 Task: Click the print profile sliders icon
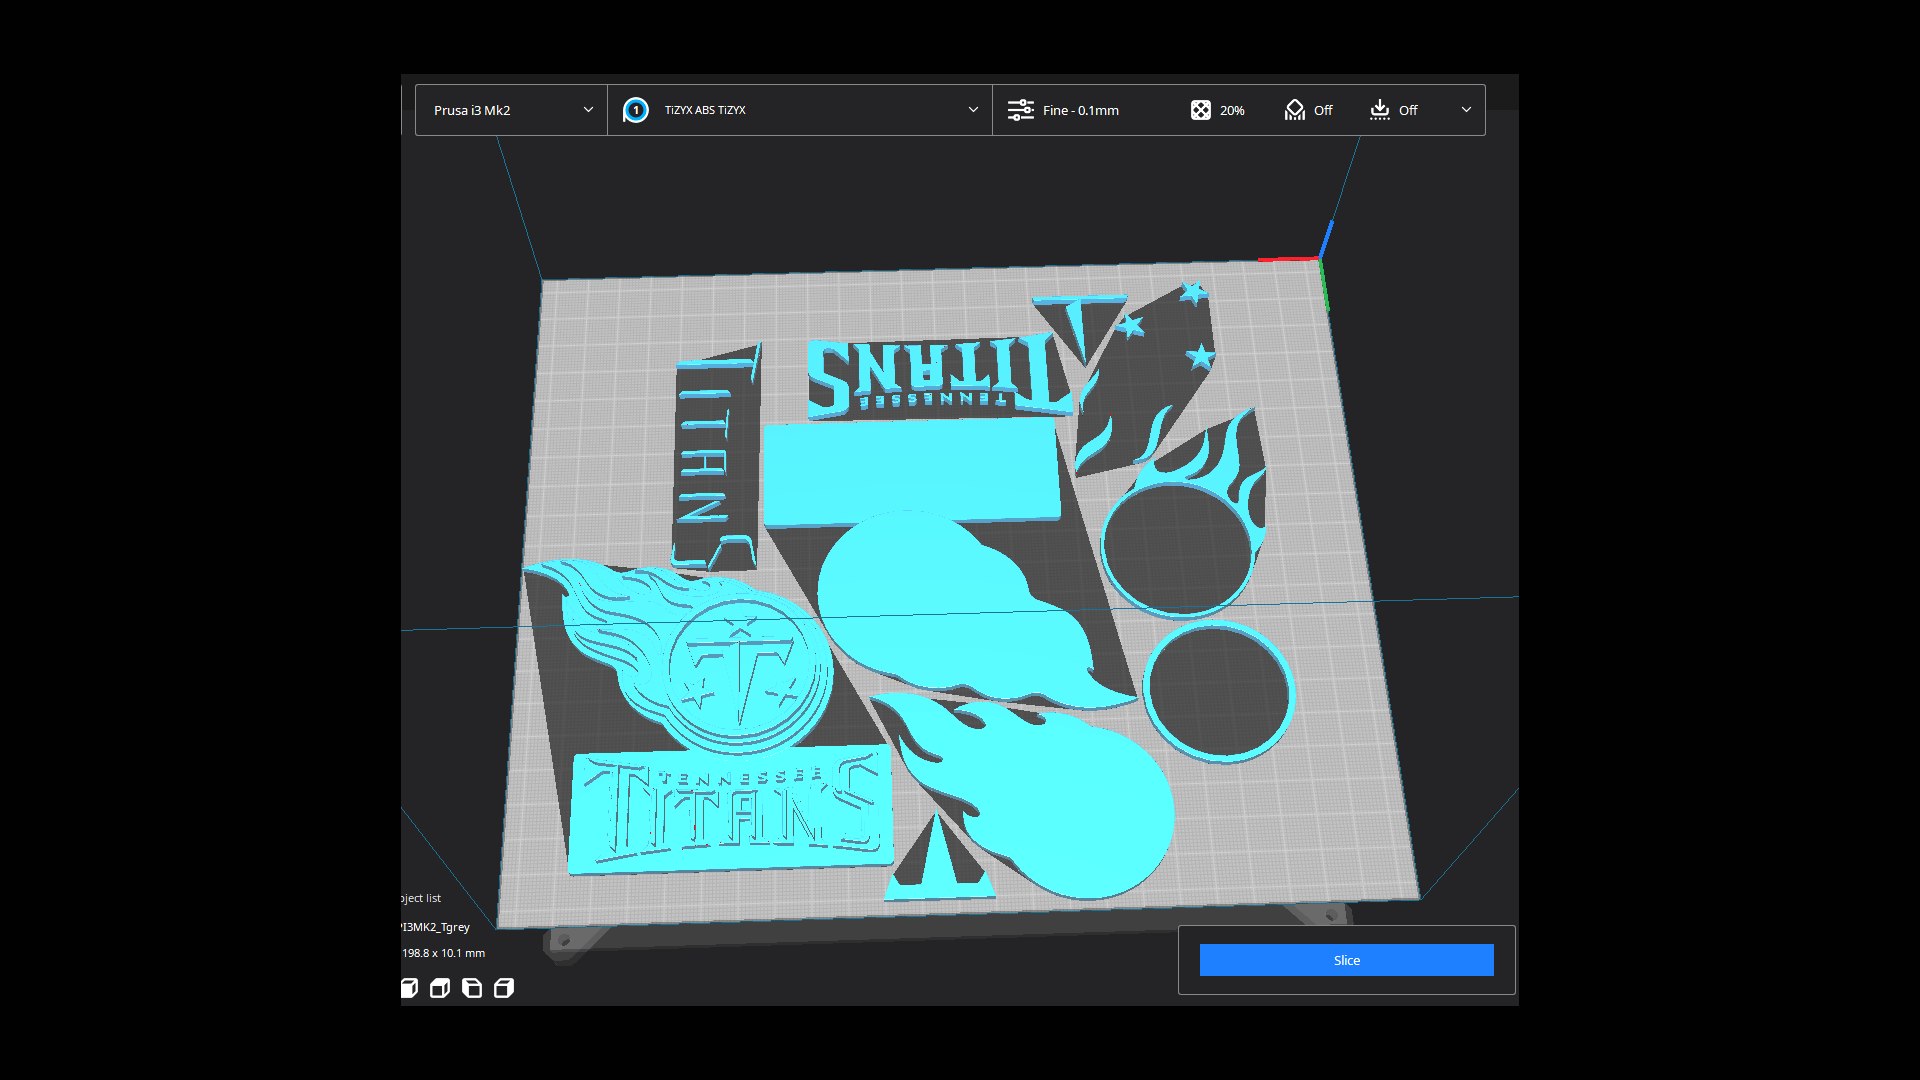(1020, 110)
